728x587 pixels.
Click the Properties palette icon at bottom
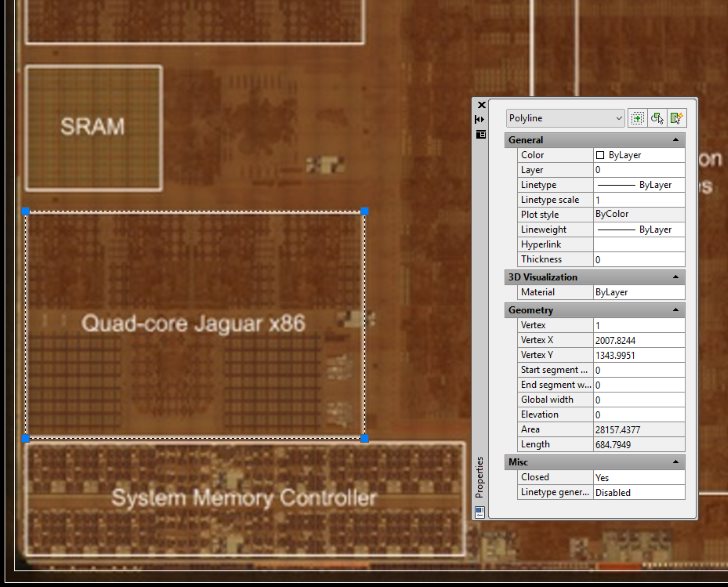point(480,512)
